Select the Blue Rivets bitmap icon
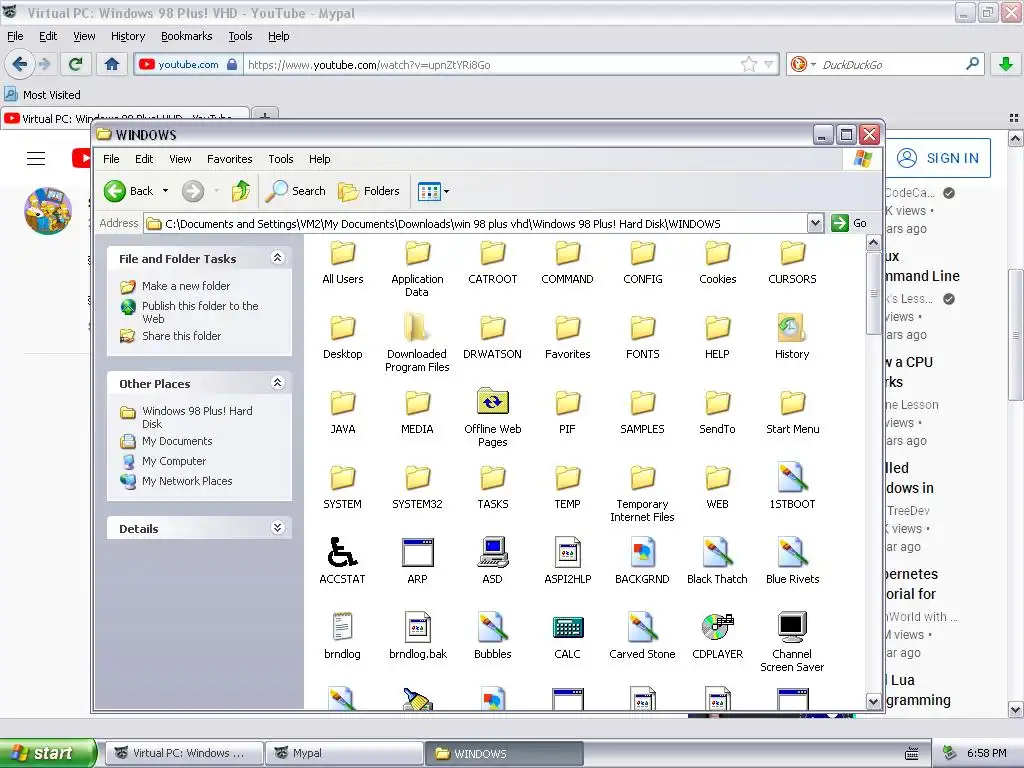Image resolution: width=1024 pixels, height=768 pixels. coord(792,553)
